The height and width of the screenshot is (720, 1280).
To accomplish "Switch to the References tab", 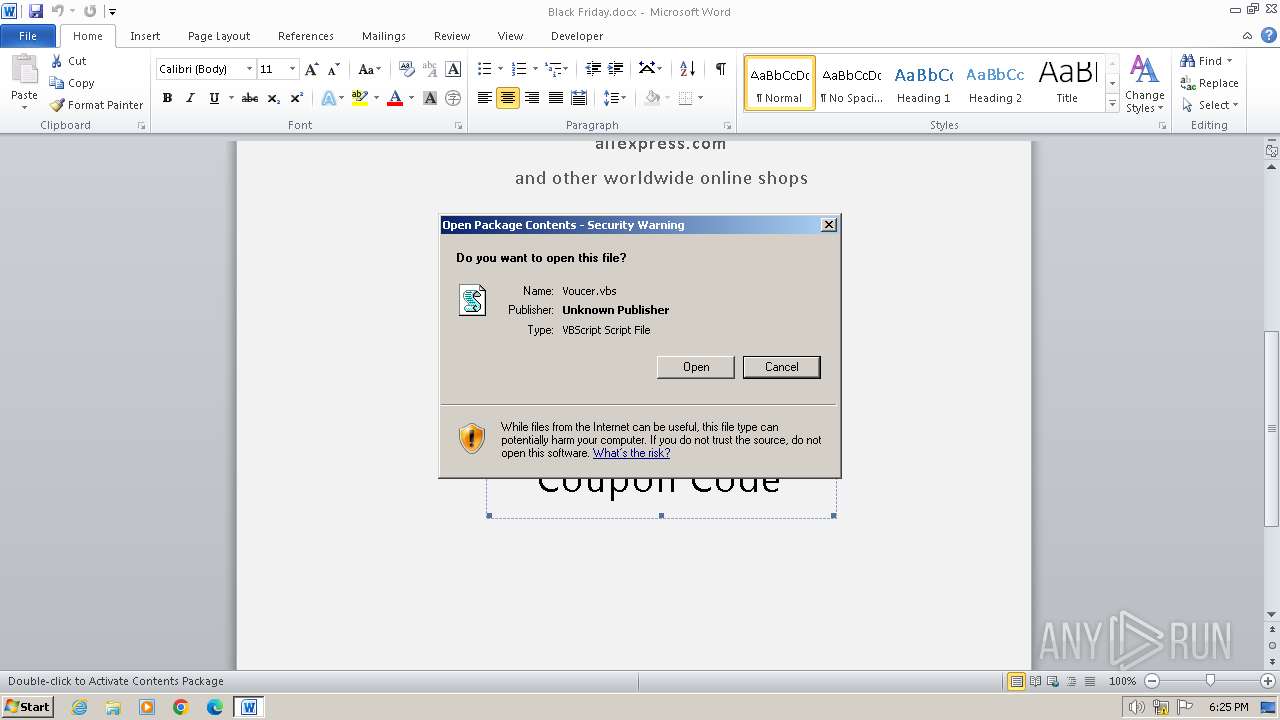I will (306, 36).
